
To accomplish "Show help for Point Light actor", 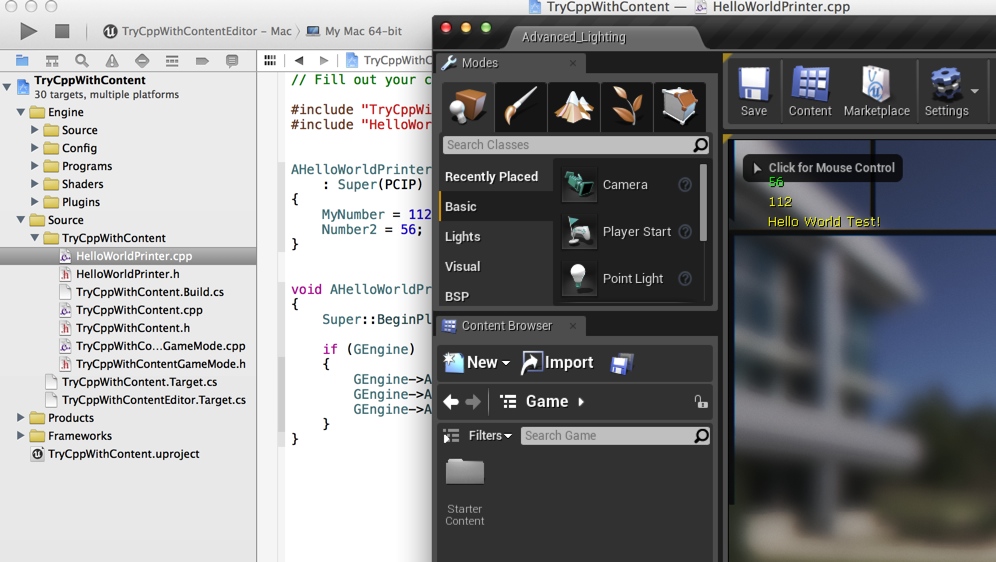I will point(685,278).
